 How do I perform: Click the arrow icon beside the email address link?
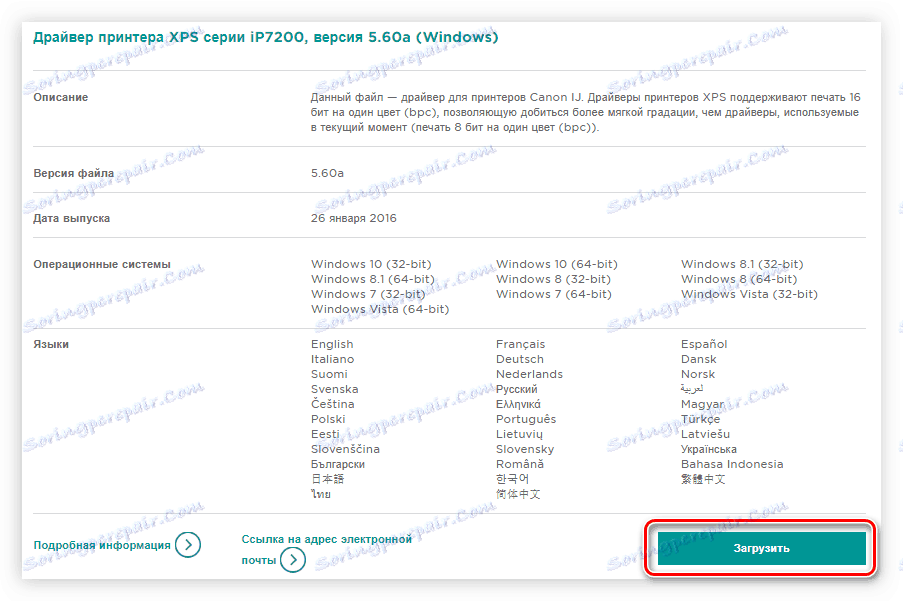tap(292, 560)
